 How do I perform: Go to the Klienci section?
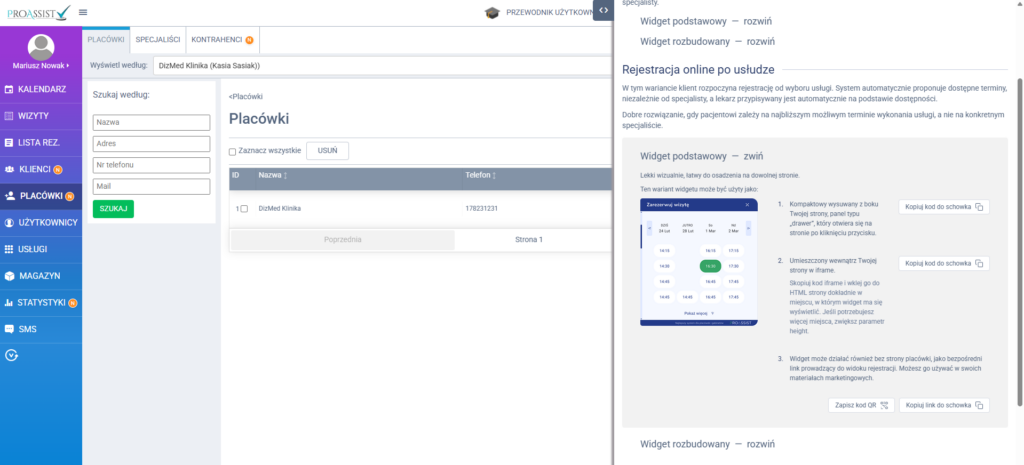pos(36,169)
